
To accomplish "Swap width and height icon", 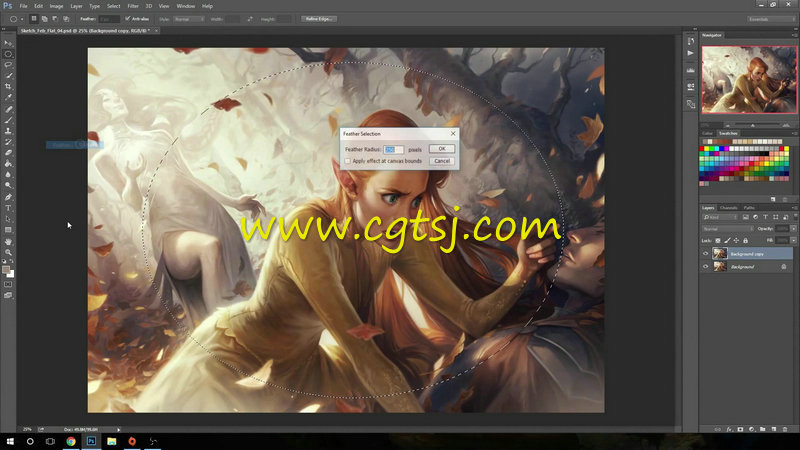I will point(250,19).
